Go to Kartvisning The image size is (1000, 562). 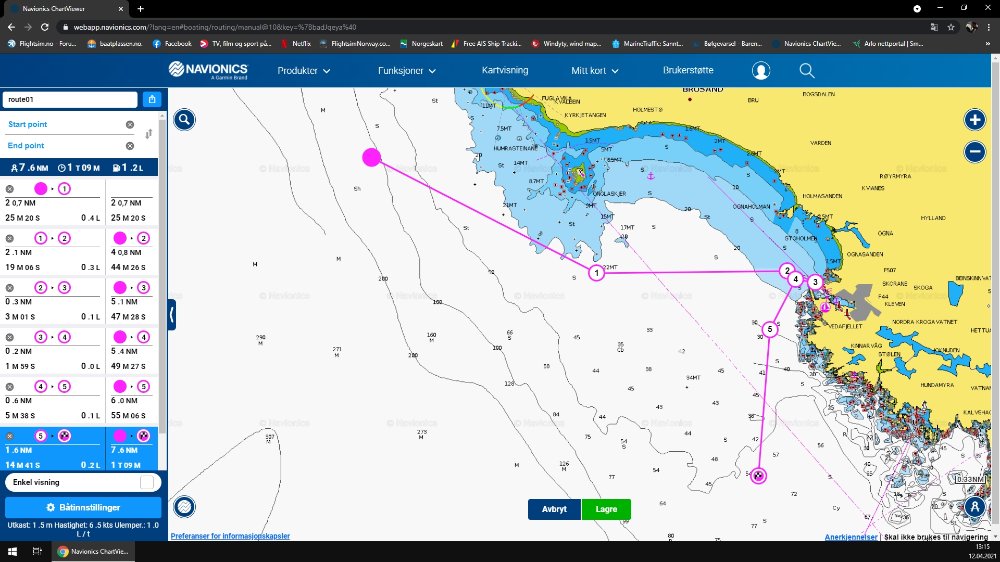[x=504, y=70]
